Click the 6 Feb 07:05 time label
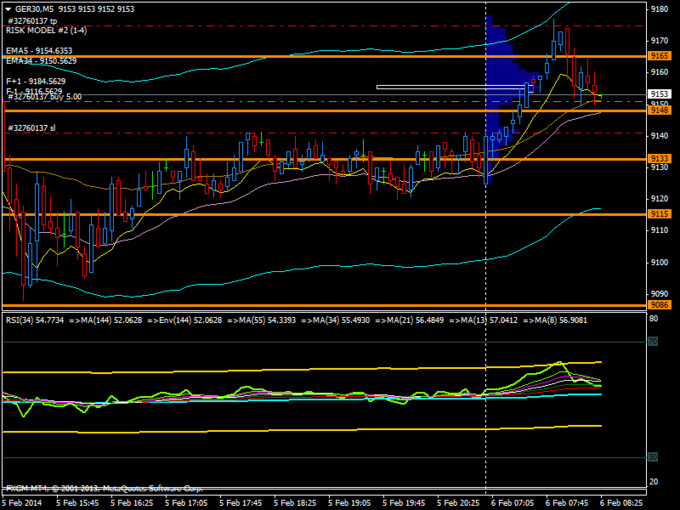This screenshot has height=510, width=680. (x=510, y=503)
